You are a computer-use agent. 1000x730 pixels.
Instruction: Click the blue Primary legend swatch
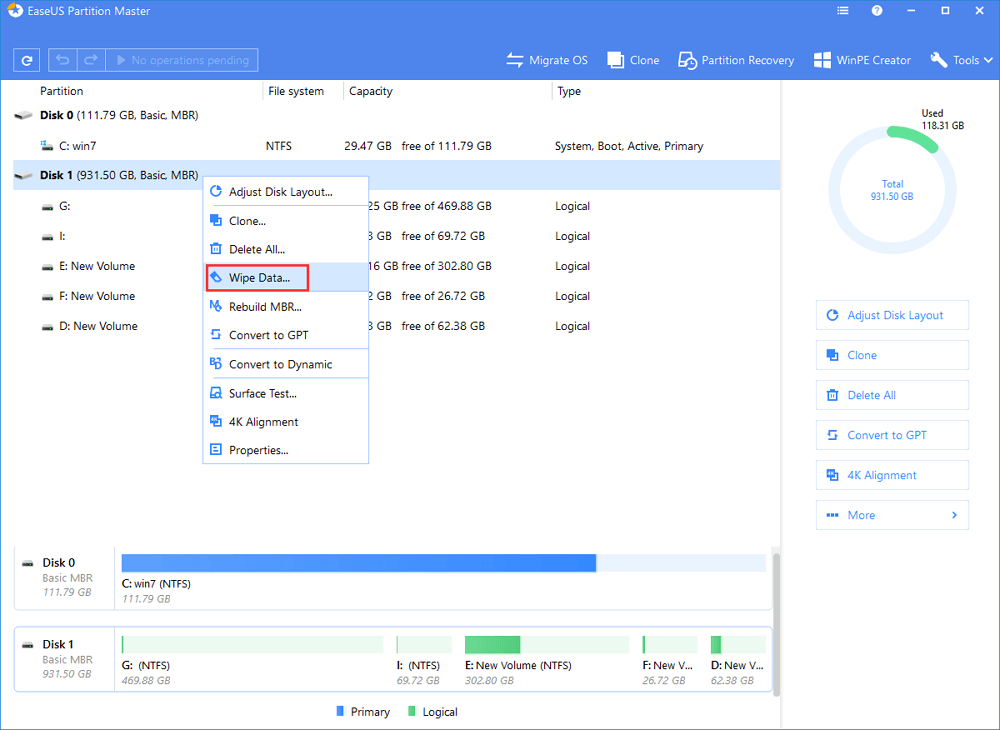(x=341, y=711)
